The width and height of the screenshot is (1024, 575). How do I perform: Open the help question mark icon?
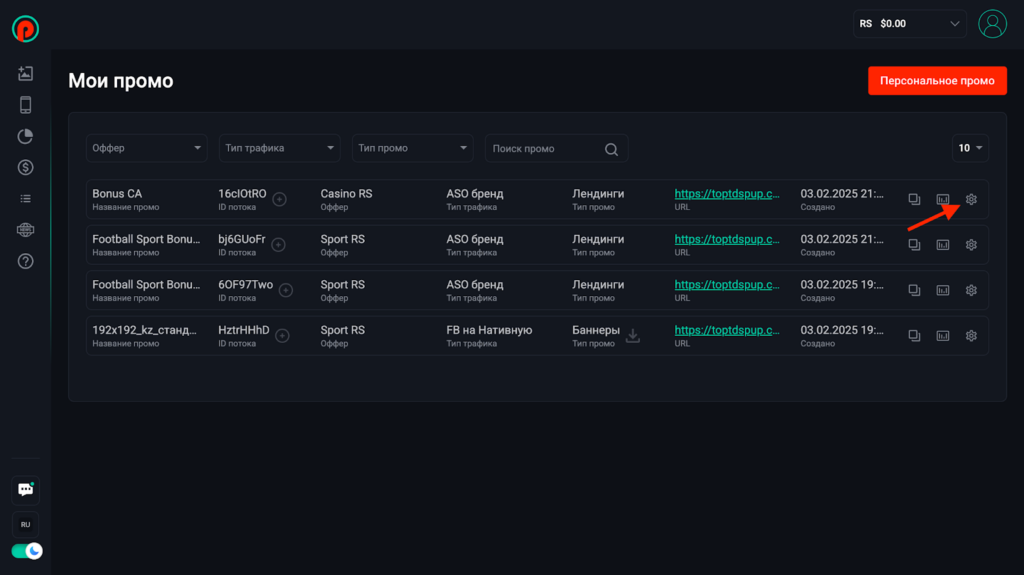25,261
